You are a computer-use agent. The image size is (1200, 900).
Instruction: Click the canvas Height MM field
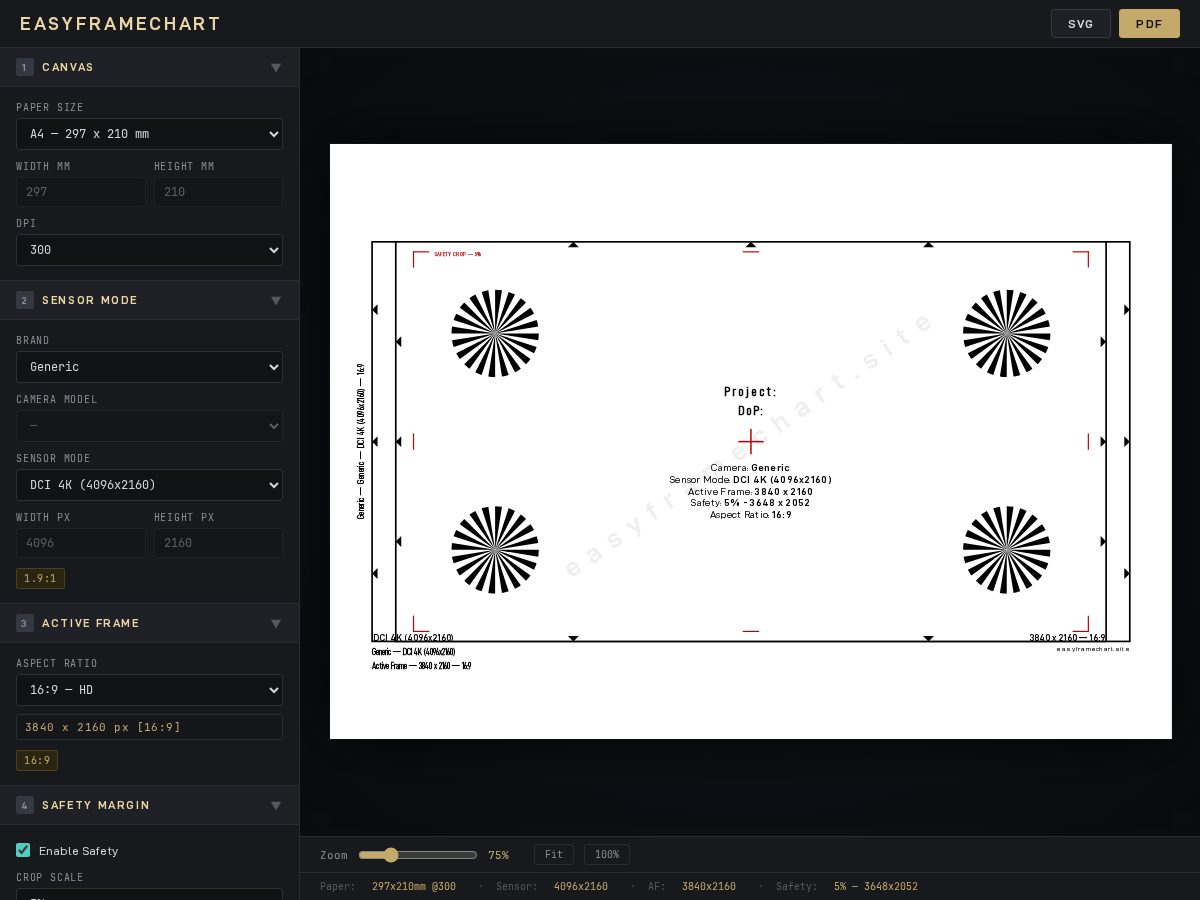pyautogui.click(x=218, y=192)
